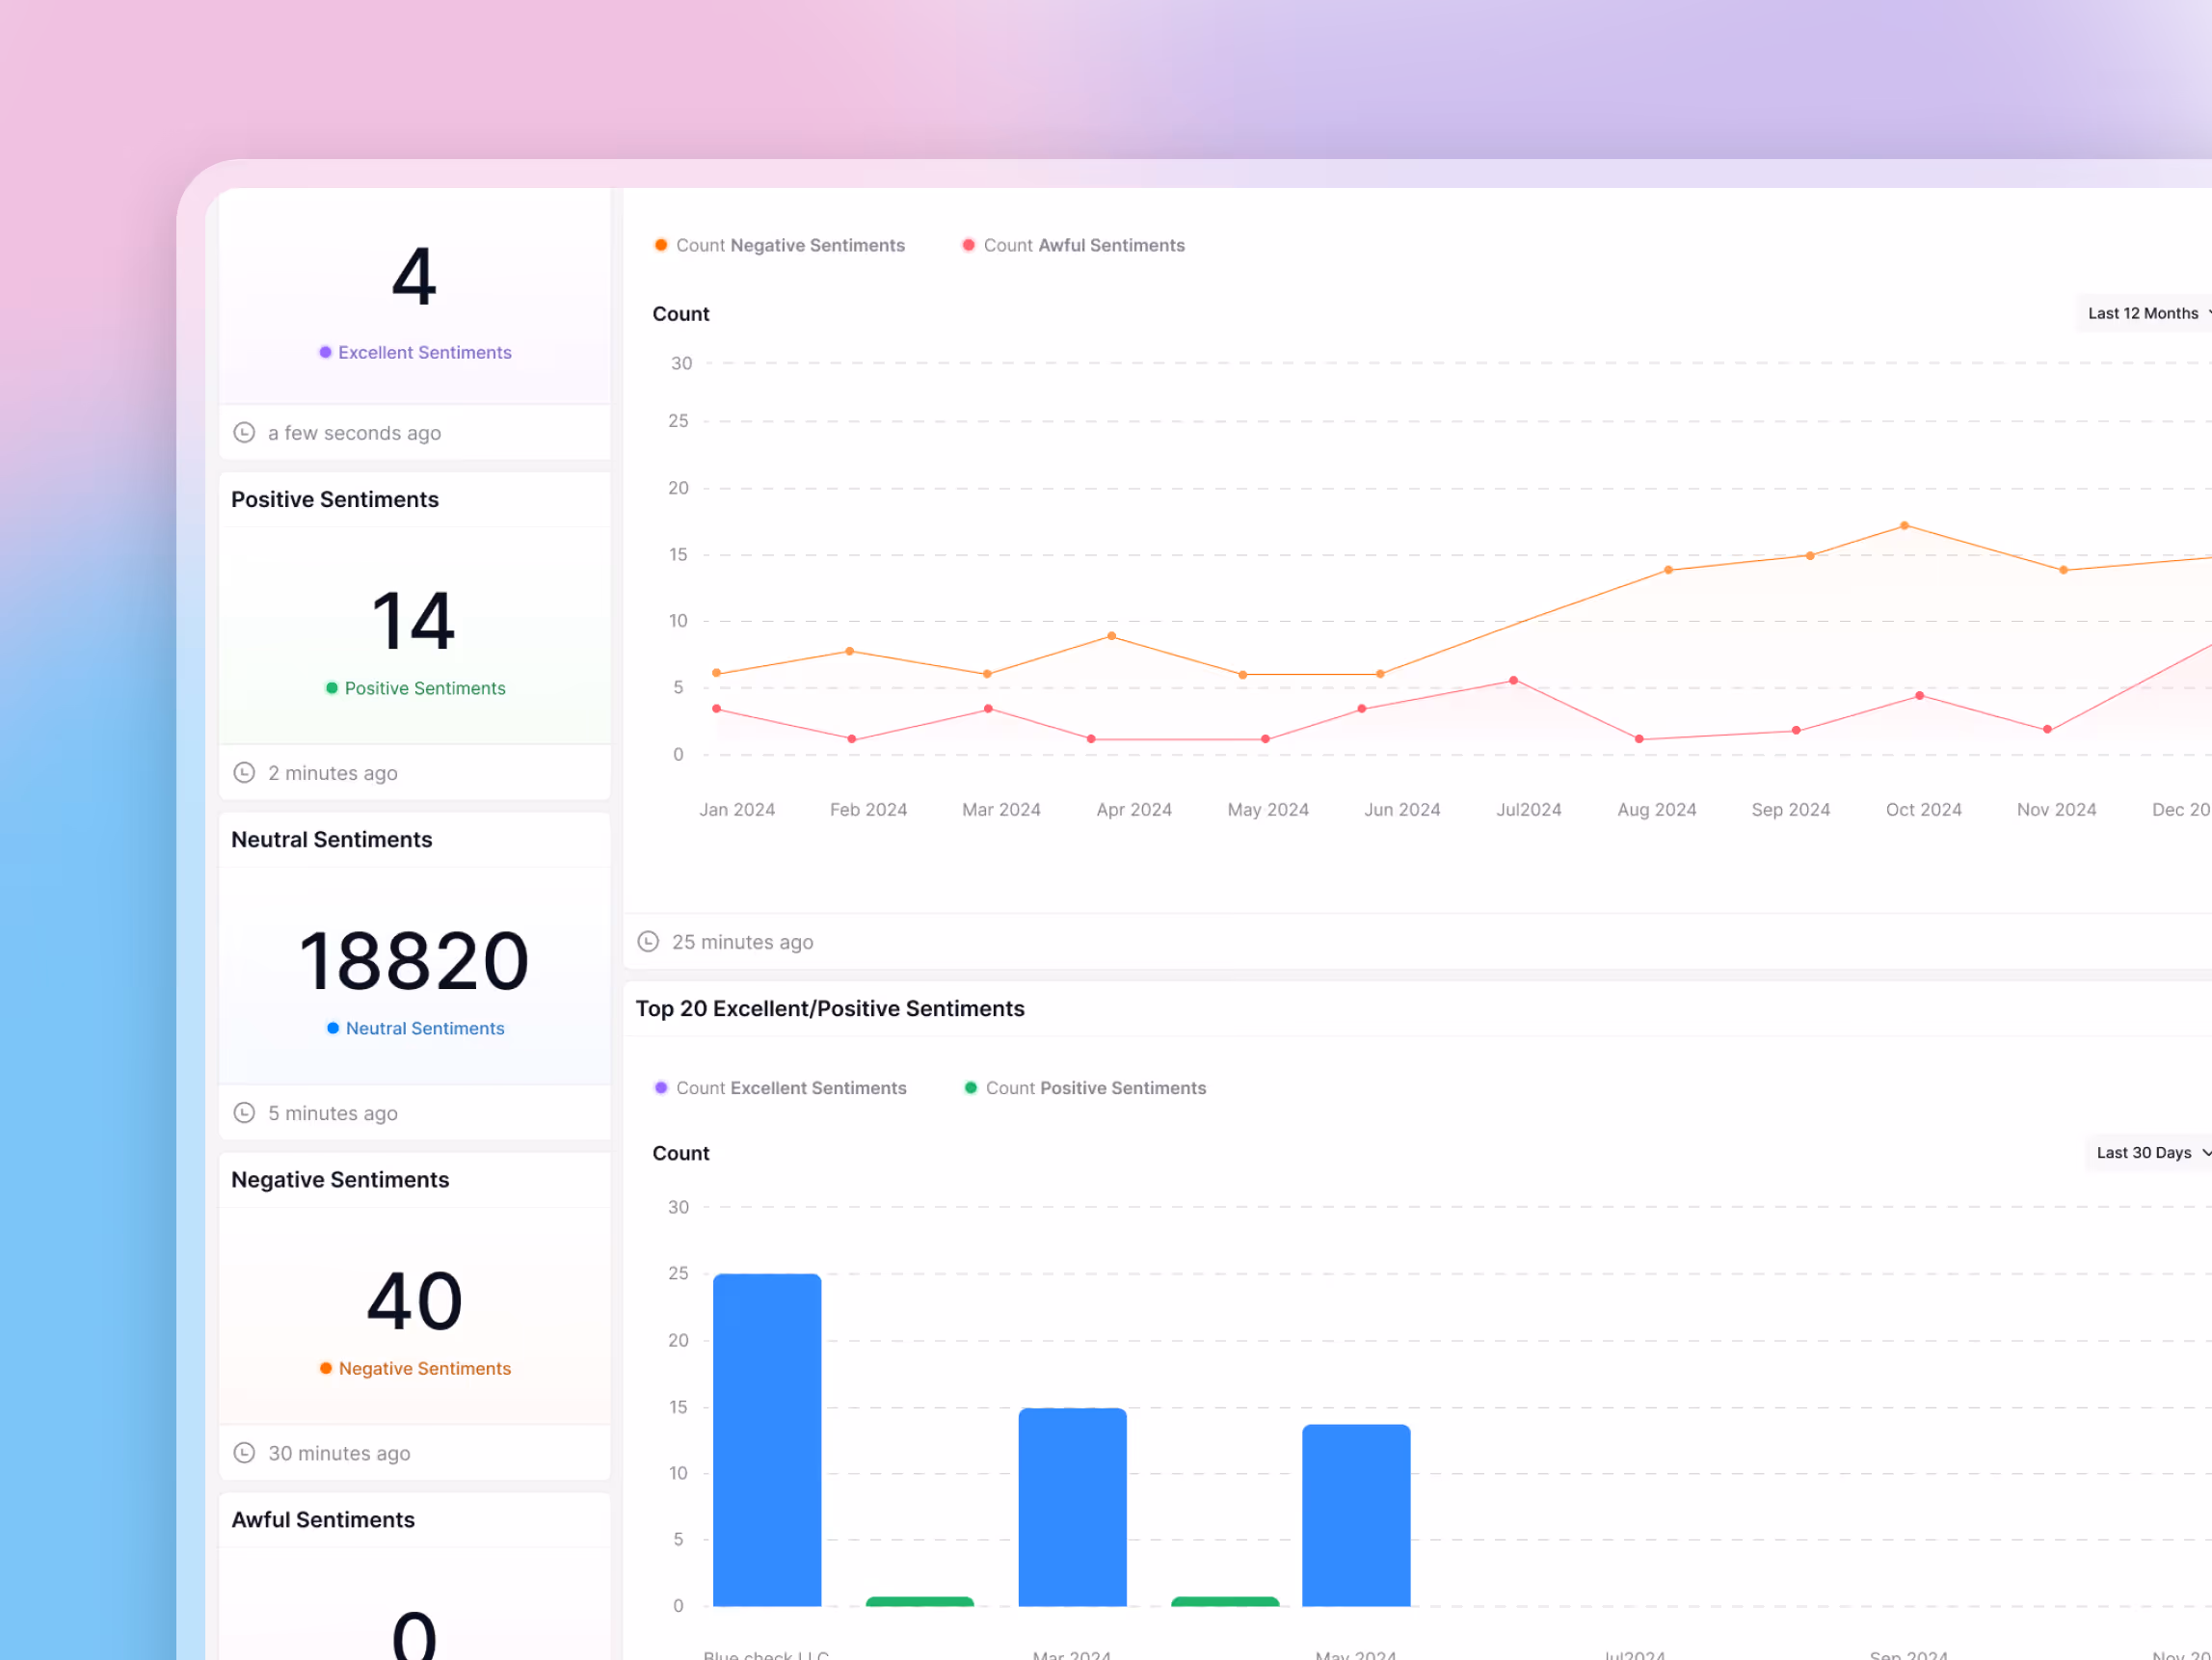Click the value 40 in Negative card
This screenshot has width=2212, height=1660.
pyautogui.click(x=414, y=1301)
